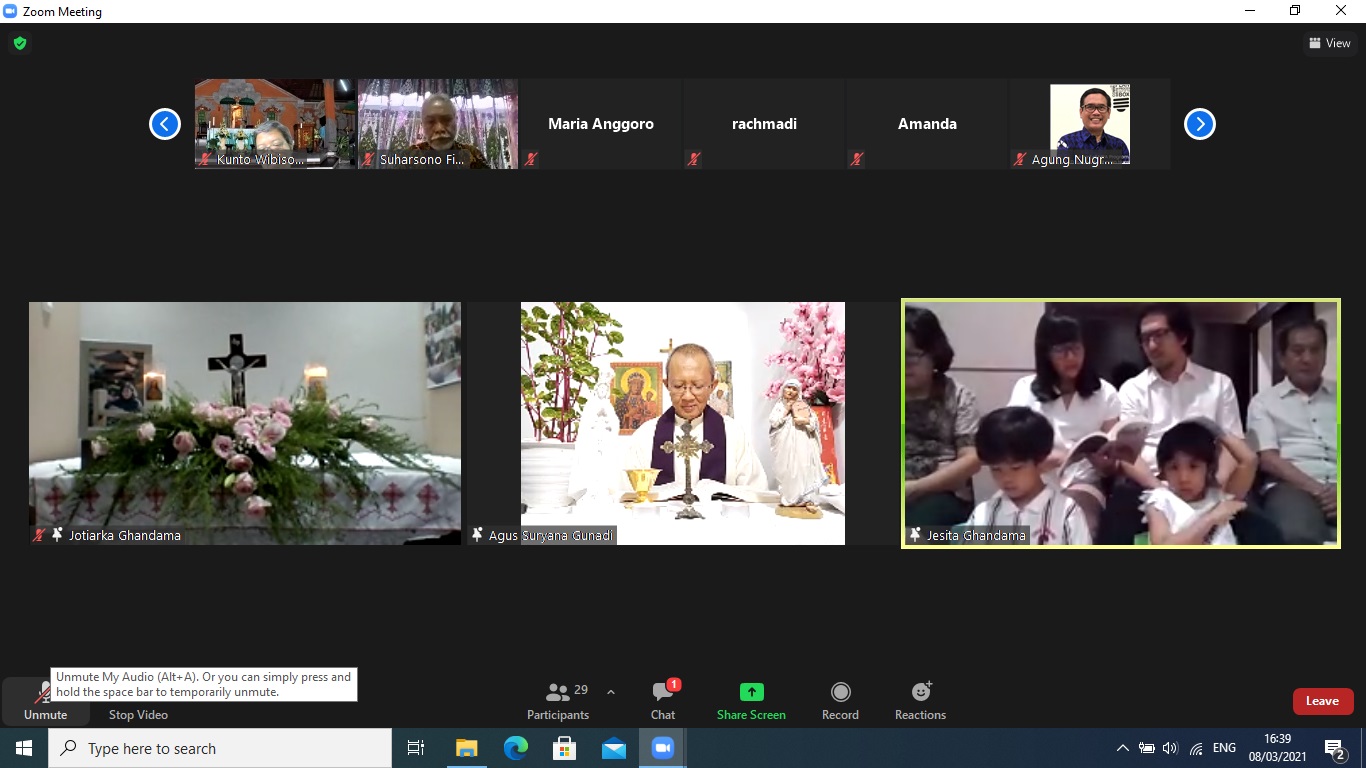Select Amanda's participant tile

pyautogui.click(x=927, y=124)
